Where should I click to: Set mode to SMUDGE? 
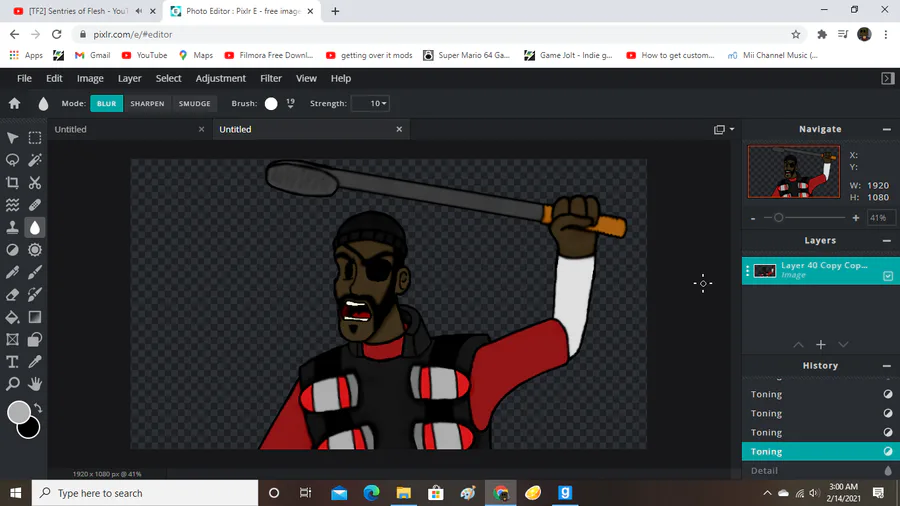point(195,103)
